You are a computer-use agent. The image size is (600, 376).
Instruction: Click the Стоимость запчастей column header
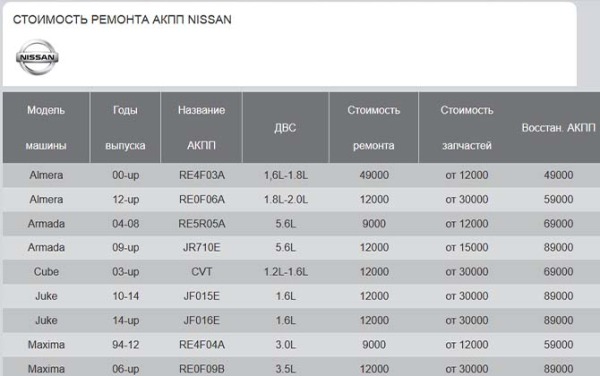[466, 127]
